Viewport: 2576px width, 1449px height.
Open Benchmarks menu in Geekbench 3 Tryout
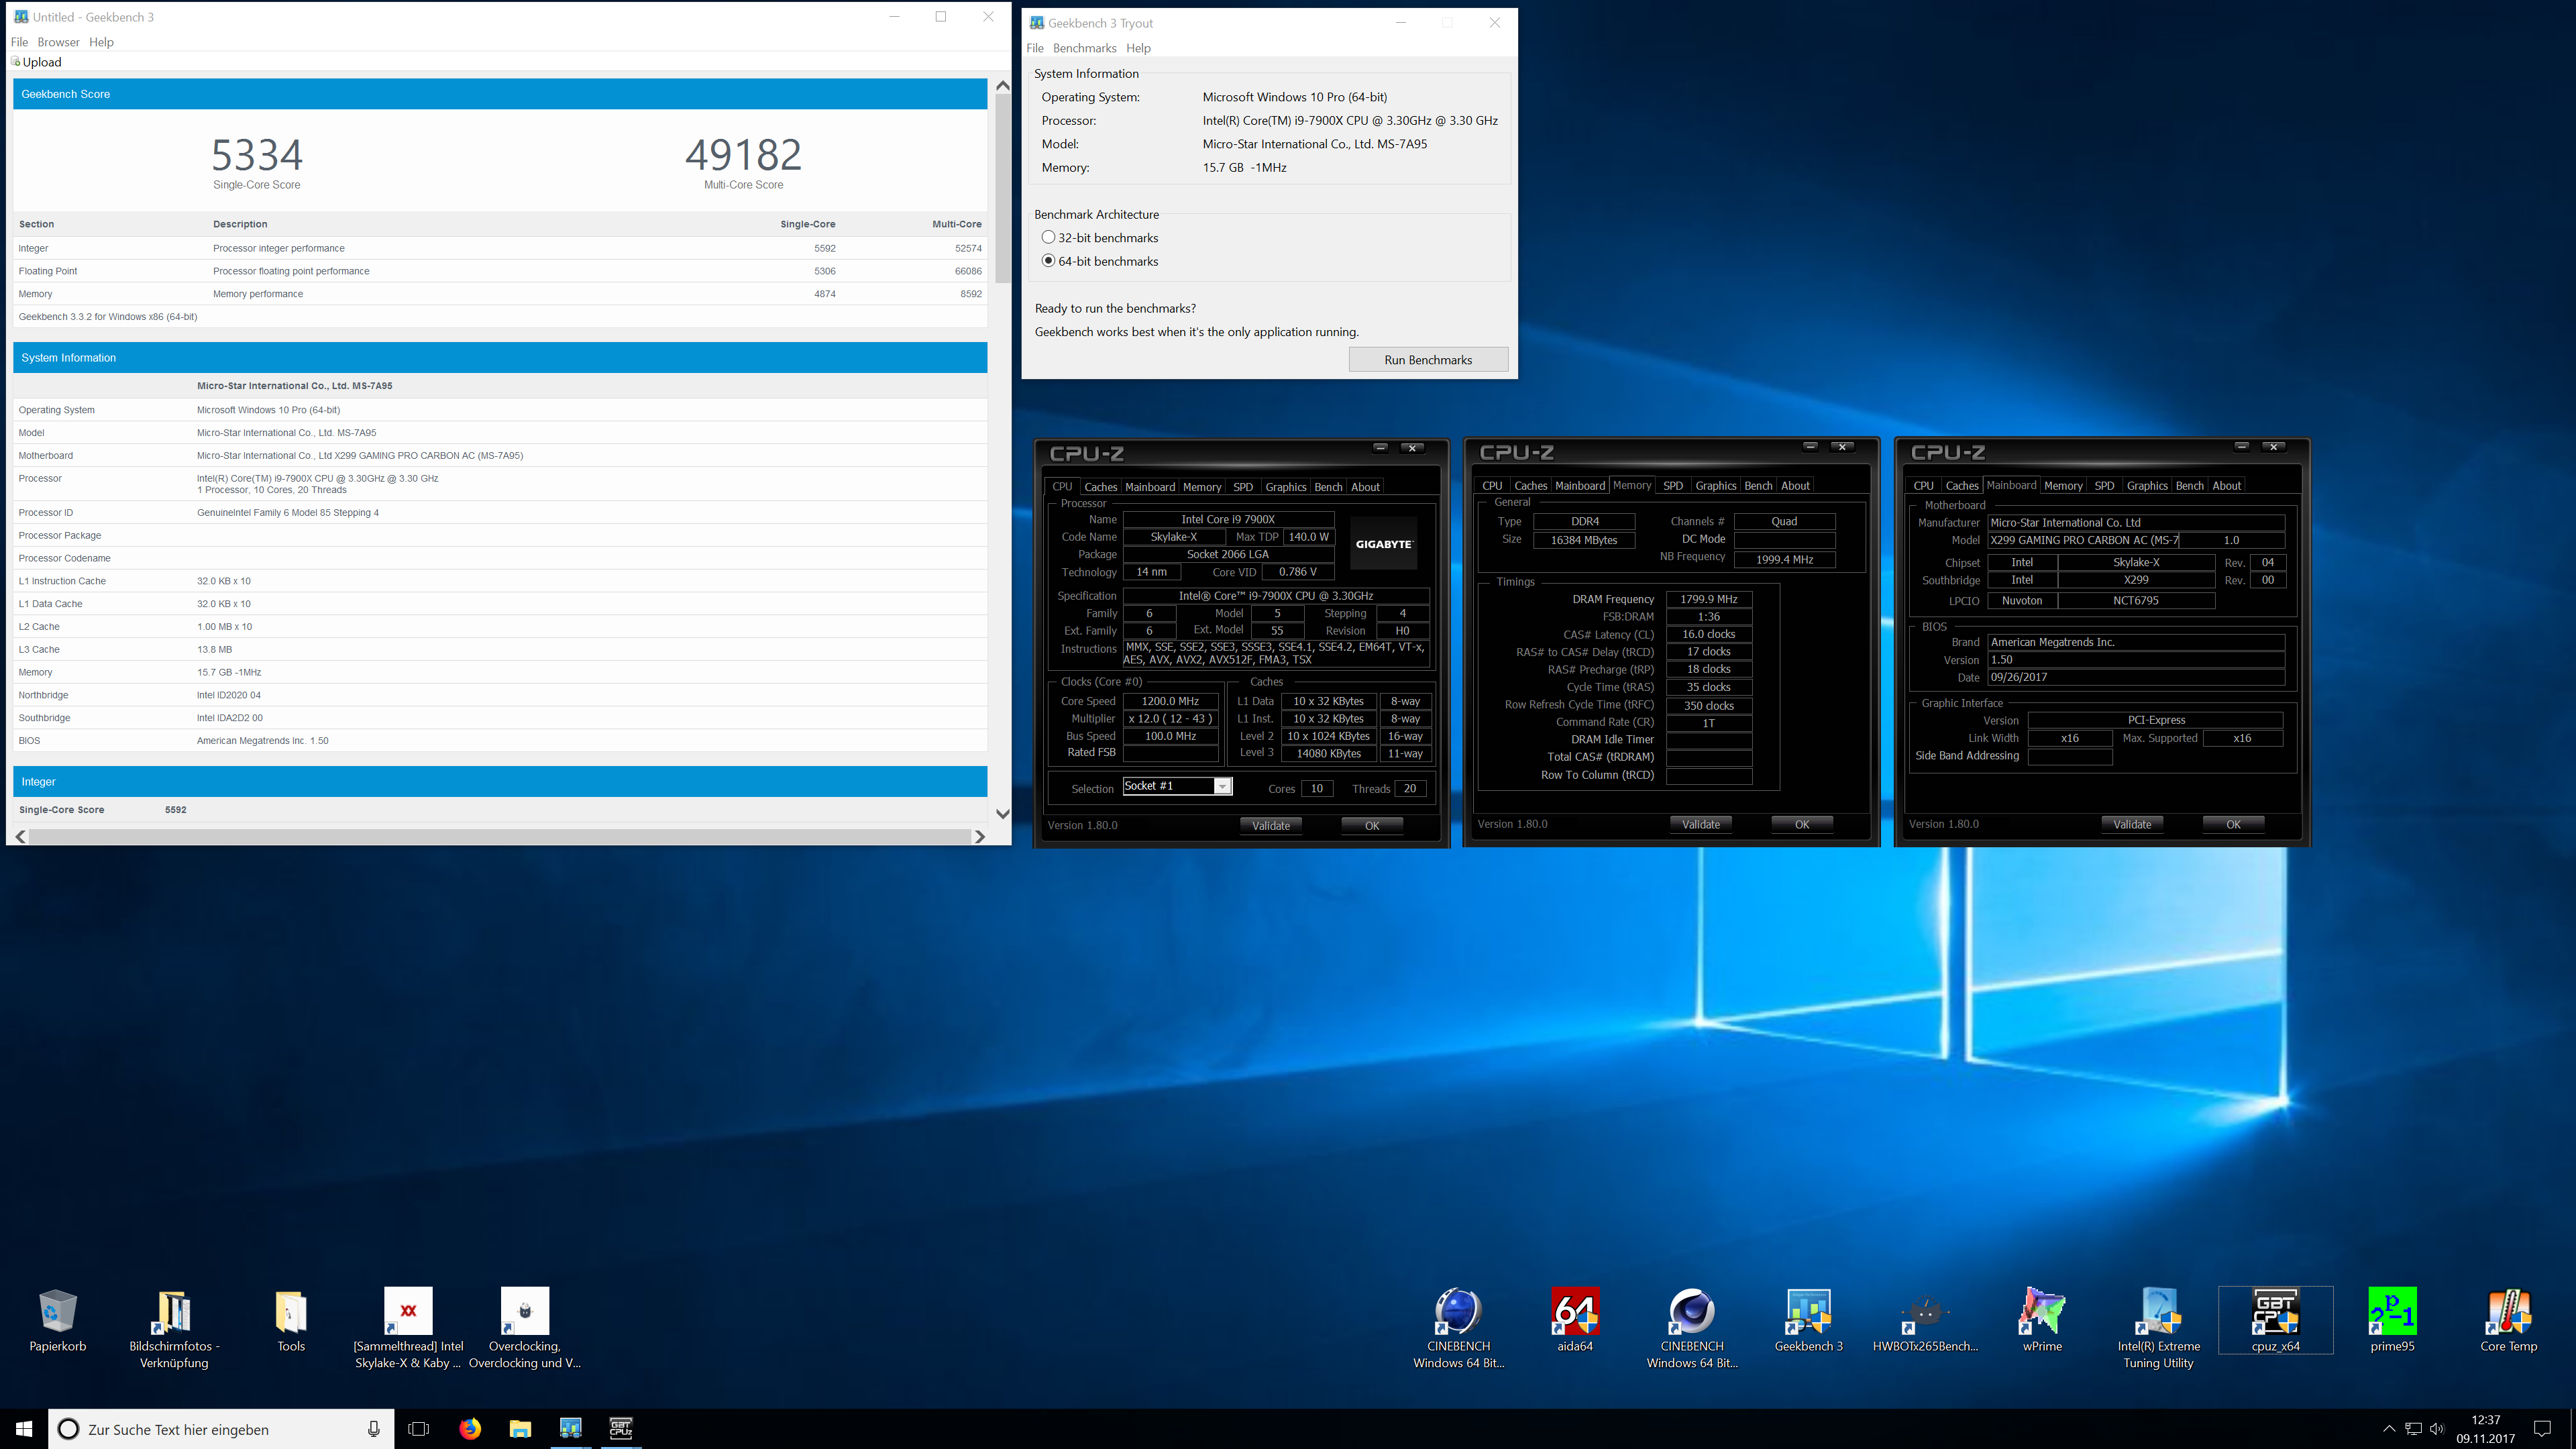[x=1084, y=48]
